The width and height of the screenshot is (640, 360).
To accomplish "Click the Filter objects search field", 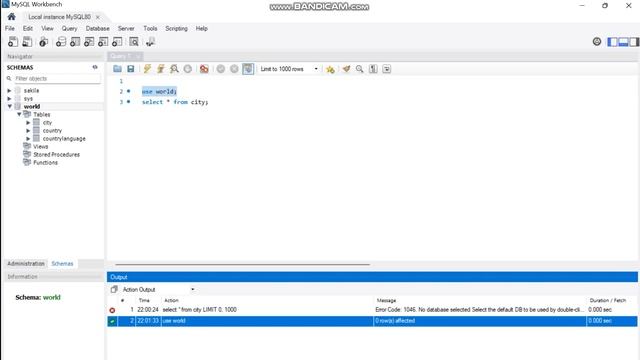I will (57, 78).
